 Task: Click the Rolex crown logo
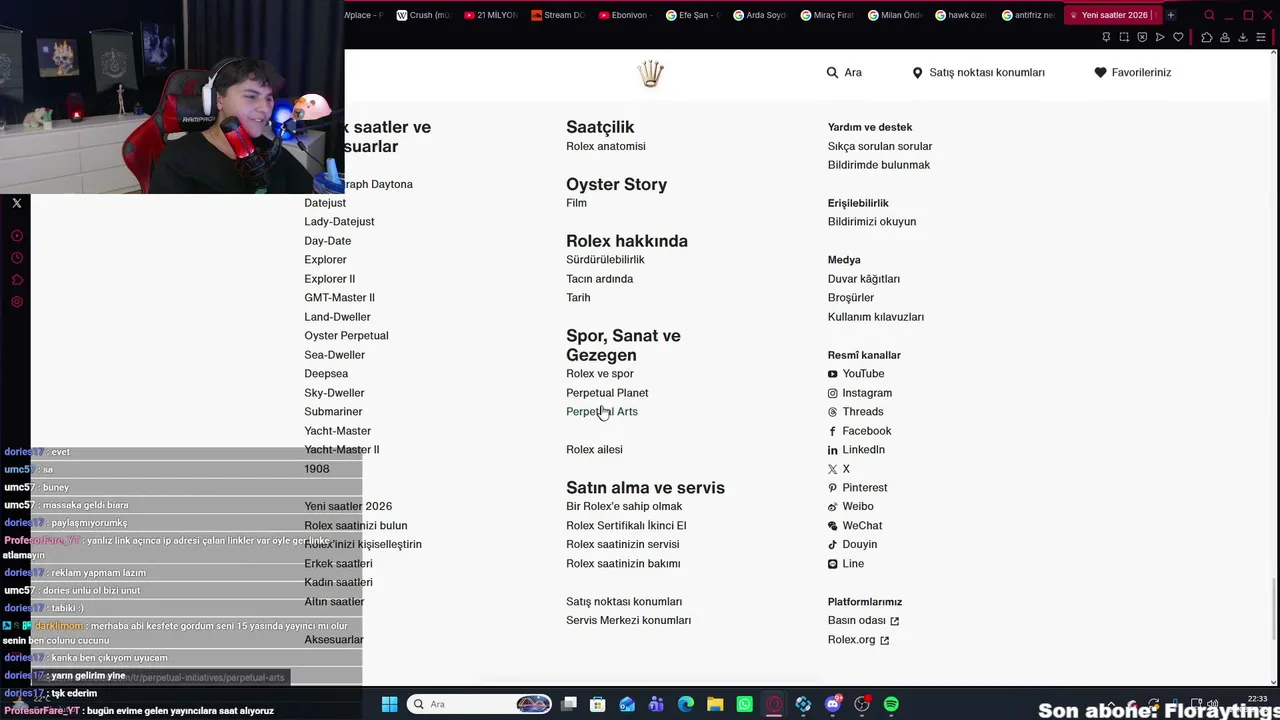(651, 73)
